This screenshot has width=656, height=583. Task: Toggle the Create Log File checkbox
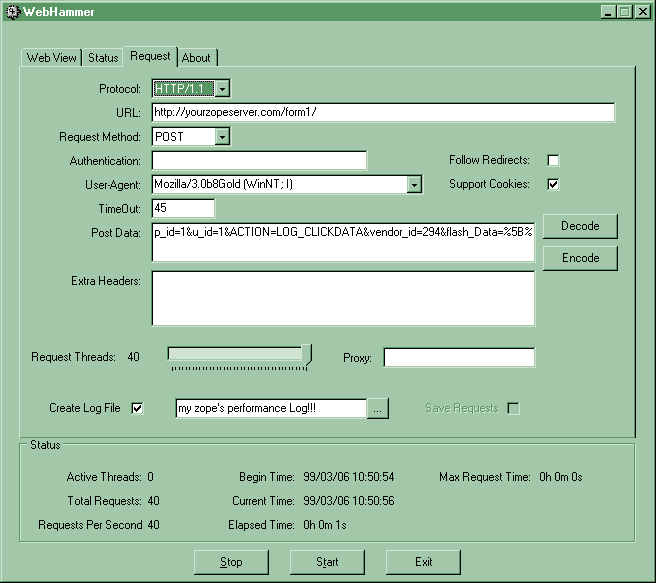tap(138, 408)
